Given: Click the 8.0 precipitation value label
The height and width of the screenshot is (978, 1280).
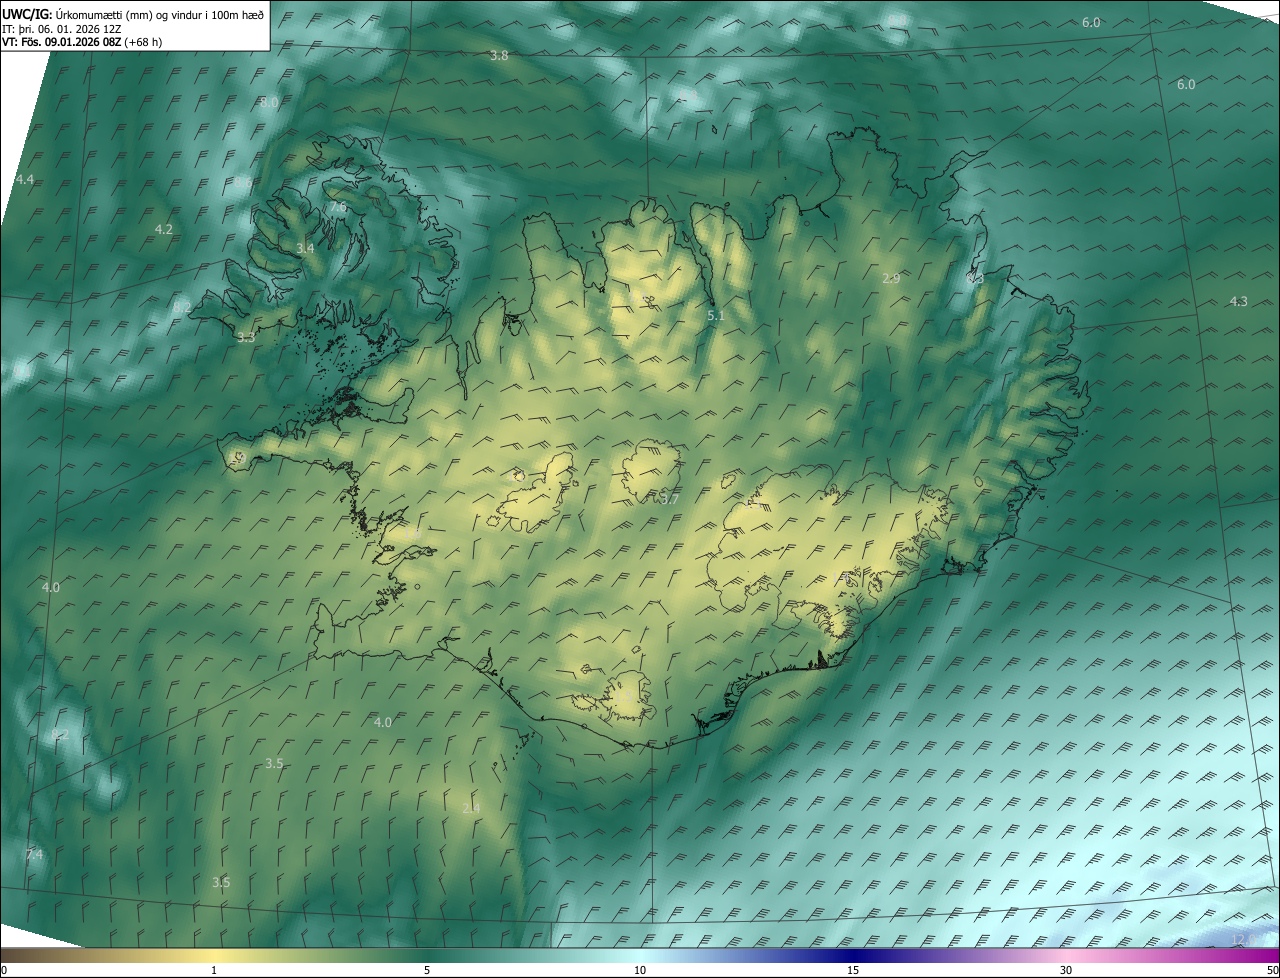Looking at the screenshot, I should 269,103.
